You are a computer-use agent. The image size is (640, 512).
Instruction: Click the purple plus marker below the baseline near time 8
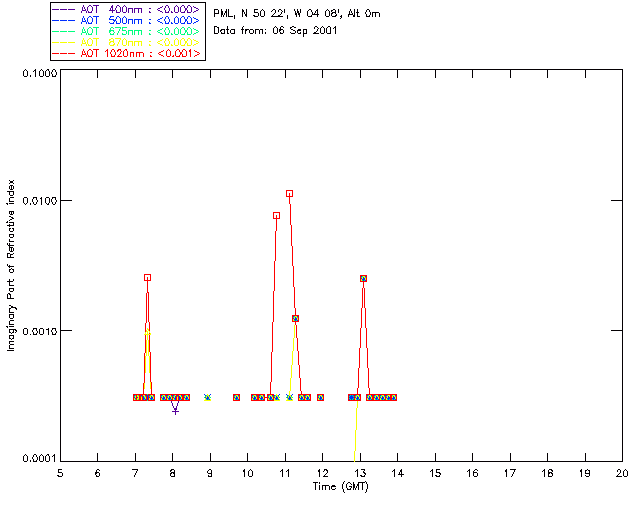pos(175,411)
